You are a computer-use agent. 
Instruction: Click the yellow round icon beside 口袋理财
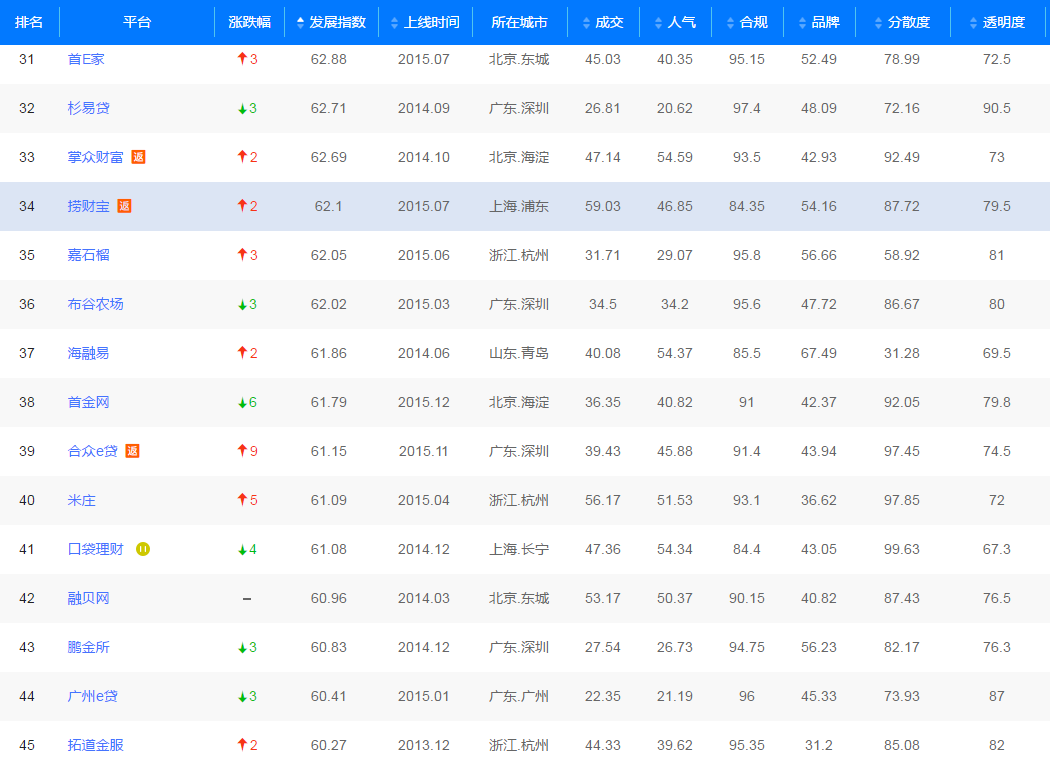[x=143, y=549]
